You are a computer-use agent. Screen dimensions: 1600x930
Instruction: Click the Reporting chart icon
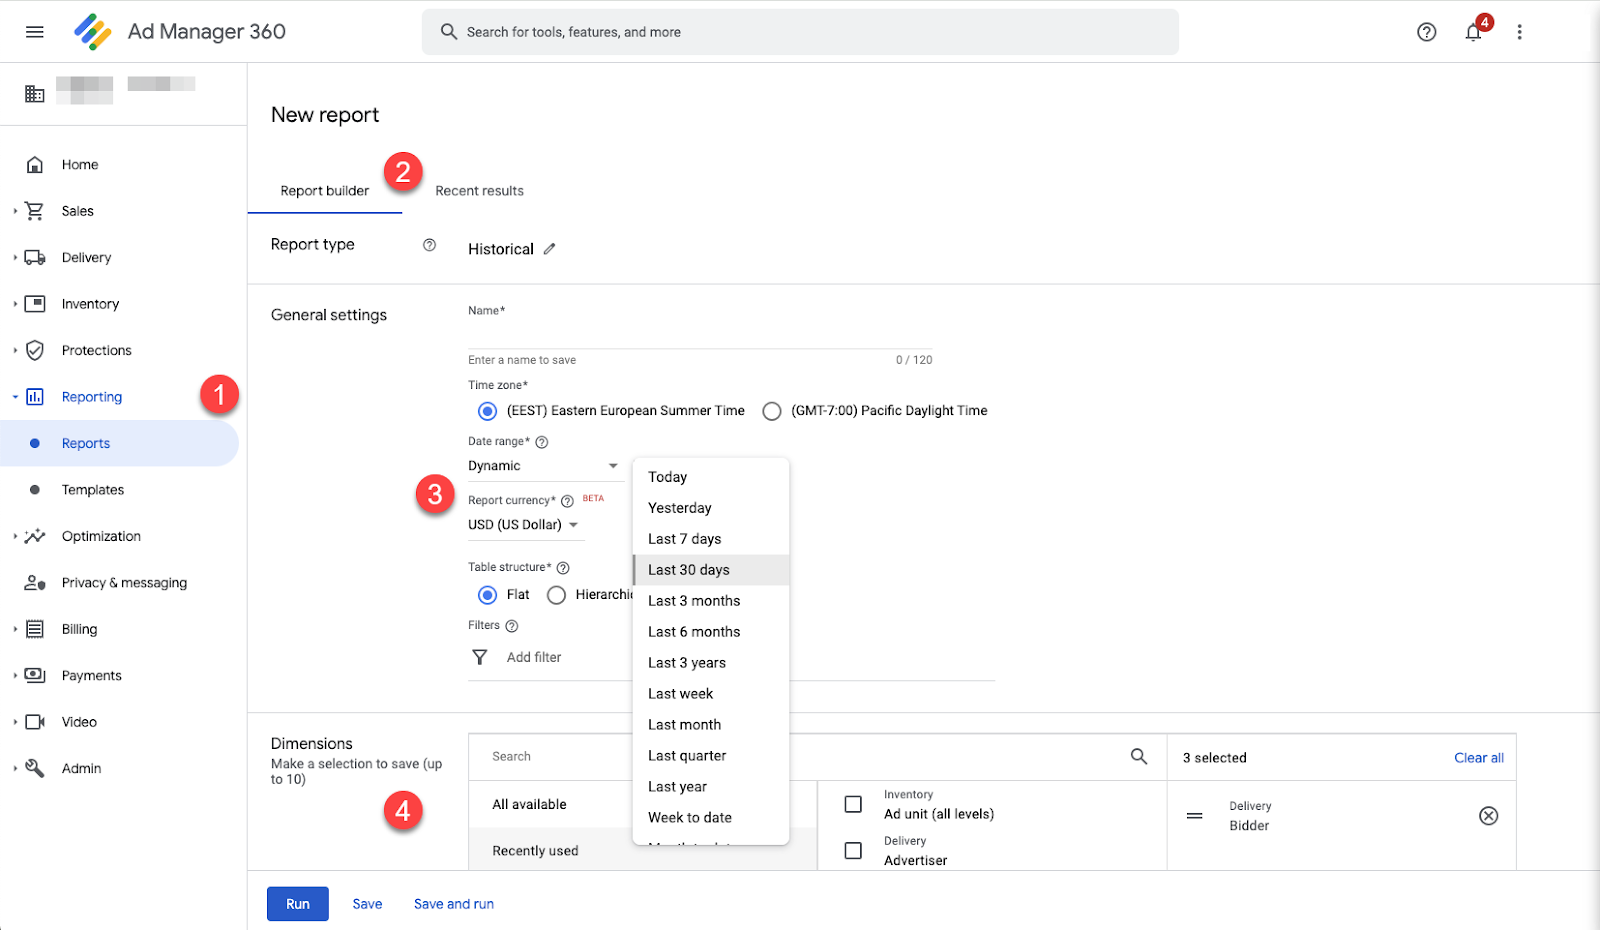tap(35, 397)
